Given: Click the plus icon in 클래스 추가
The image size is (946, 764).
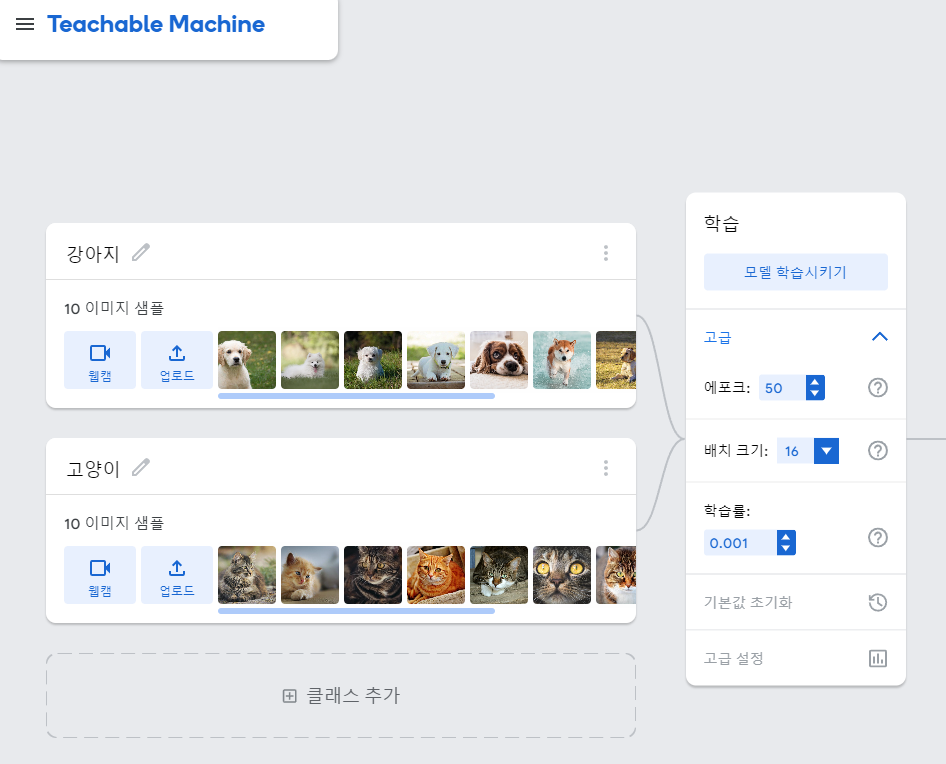Looking at the screenshot, I should coord(290,696).
